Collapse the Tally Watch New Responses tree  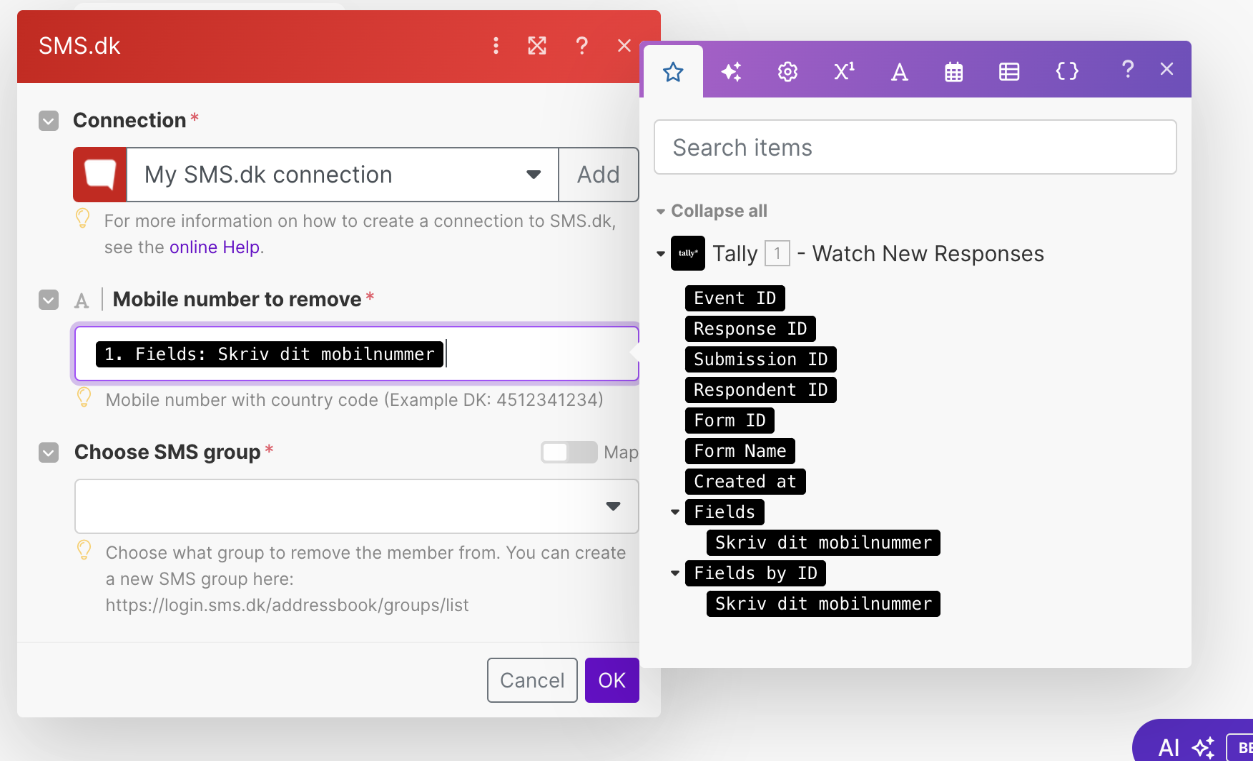pos(660,254)
